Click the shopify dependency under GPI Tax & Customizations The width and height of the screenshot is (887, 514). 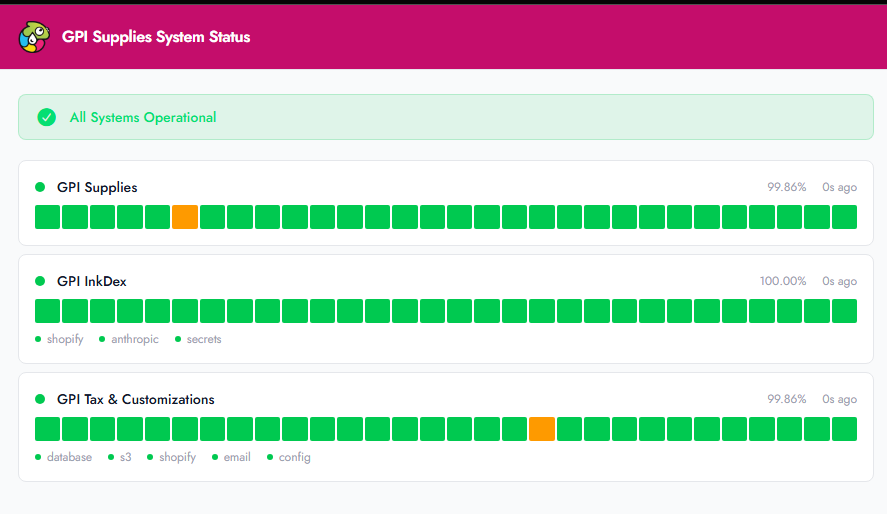click(x=178, y=457)
